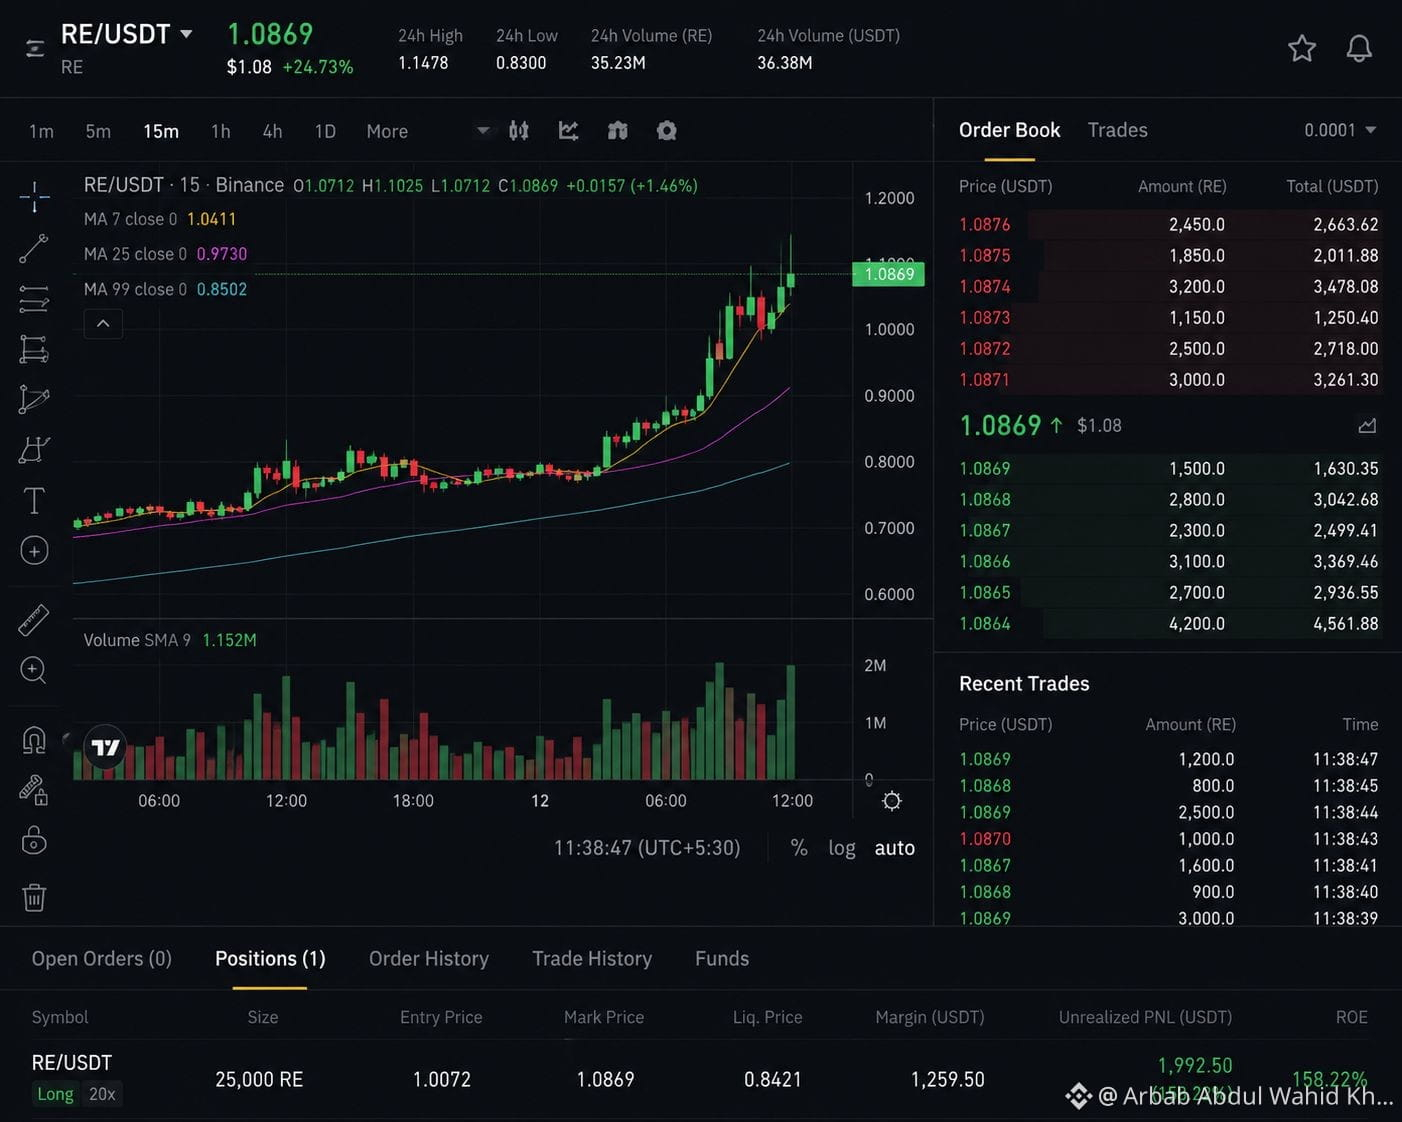Switch to the Trades tab
The width and height of the screenshot is (1402, 1122).
(1117, 130)
